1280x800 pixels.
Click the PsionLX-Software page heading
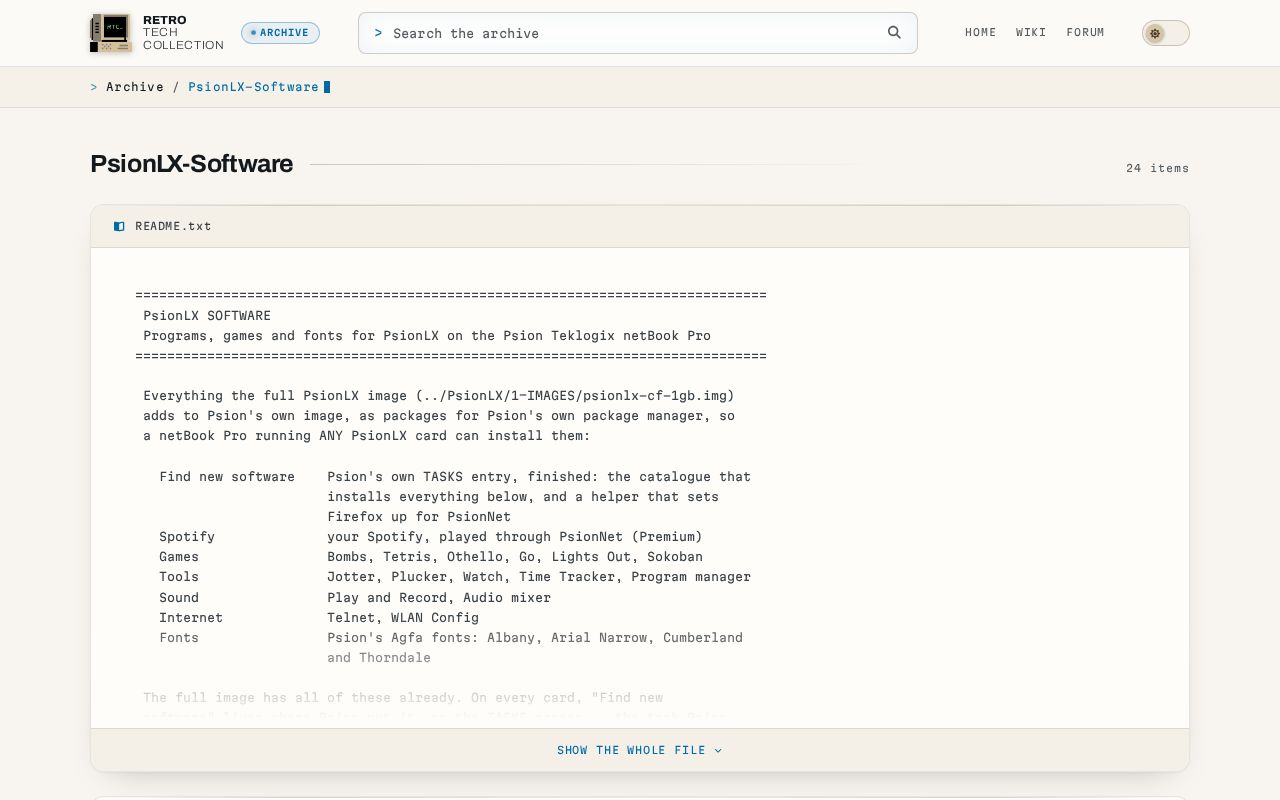[x=192, y=164]
